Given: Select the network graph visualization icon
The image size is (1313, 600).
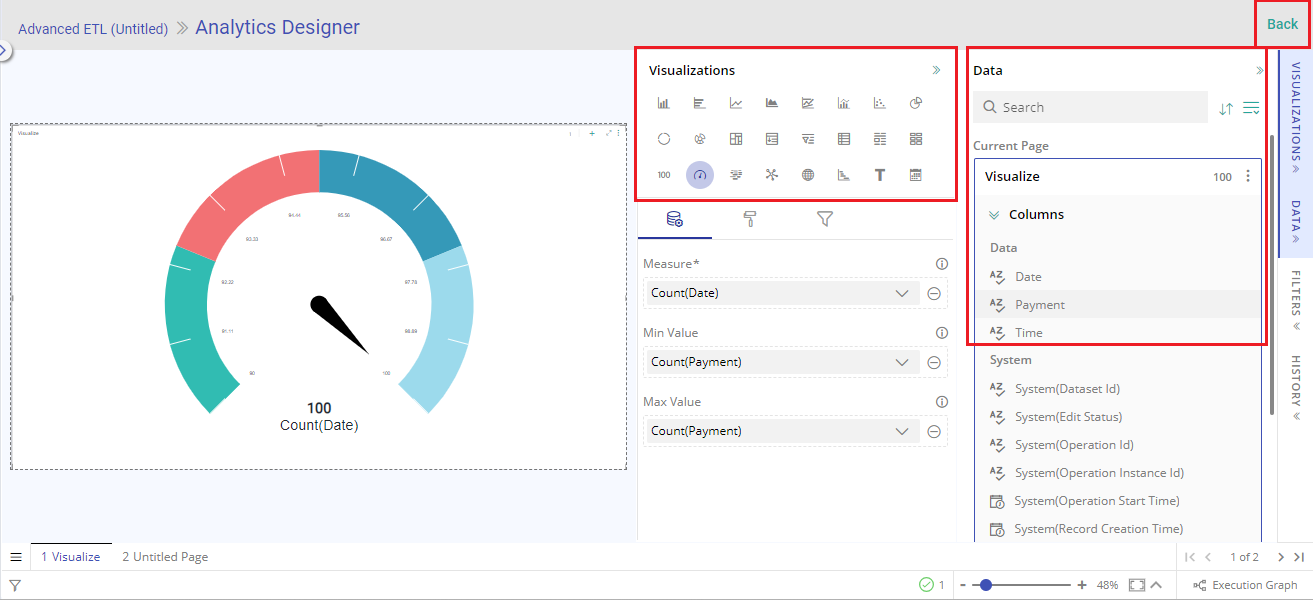Looking at the screenshot, I should [x=772, y=175].
